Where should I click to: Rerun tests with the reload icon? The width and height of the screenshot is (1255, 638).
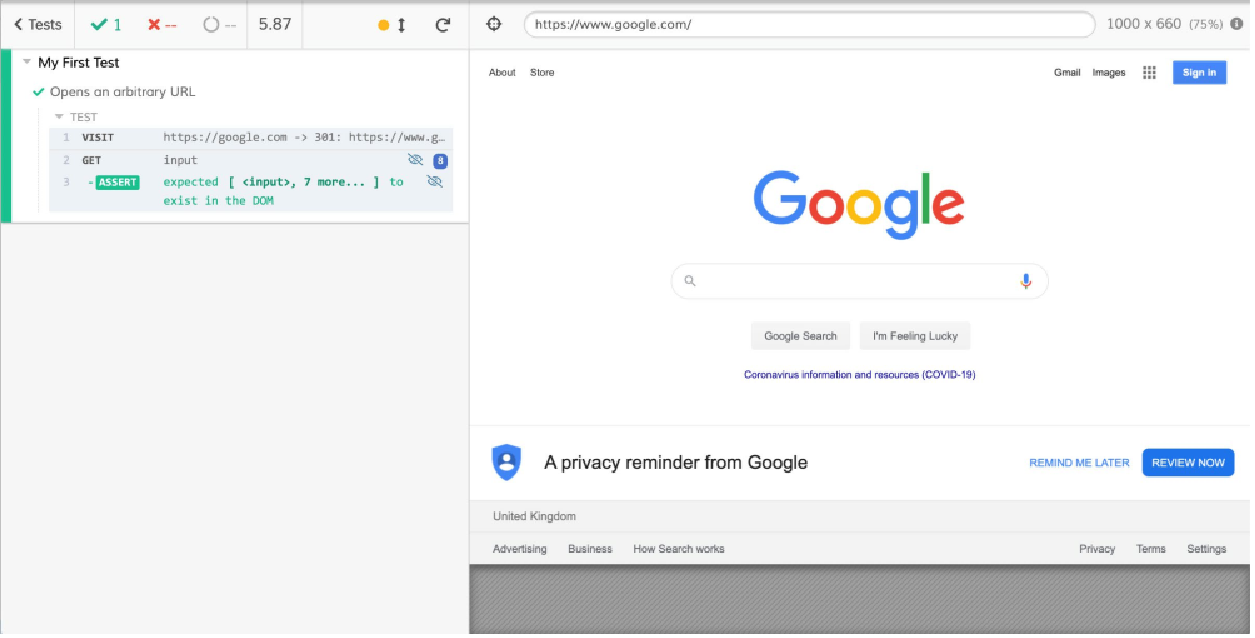443,25
